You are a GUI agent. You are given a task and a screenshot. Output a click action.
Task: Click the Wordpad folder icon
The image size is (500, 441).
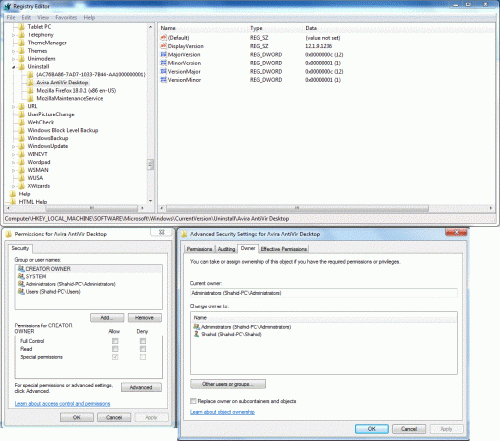(x=22, y=162)
